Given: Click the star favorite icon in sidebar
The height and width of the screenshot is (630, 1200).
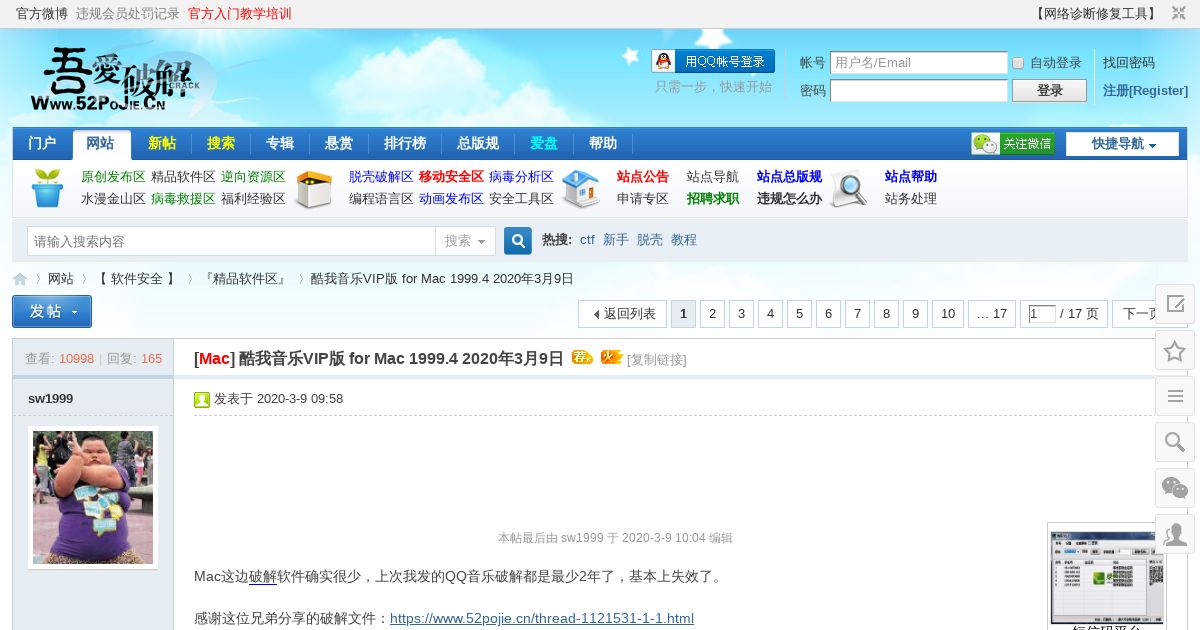Looking at the screenshot, I should [1175, 350].
